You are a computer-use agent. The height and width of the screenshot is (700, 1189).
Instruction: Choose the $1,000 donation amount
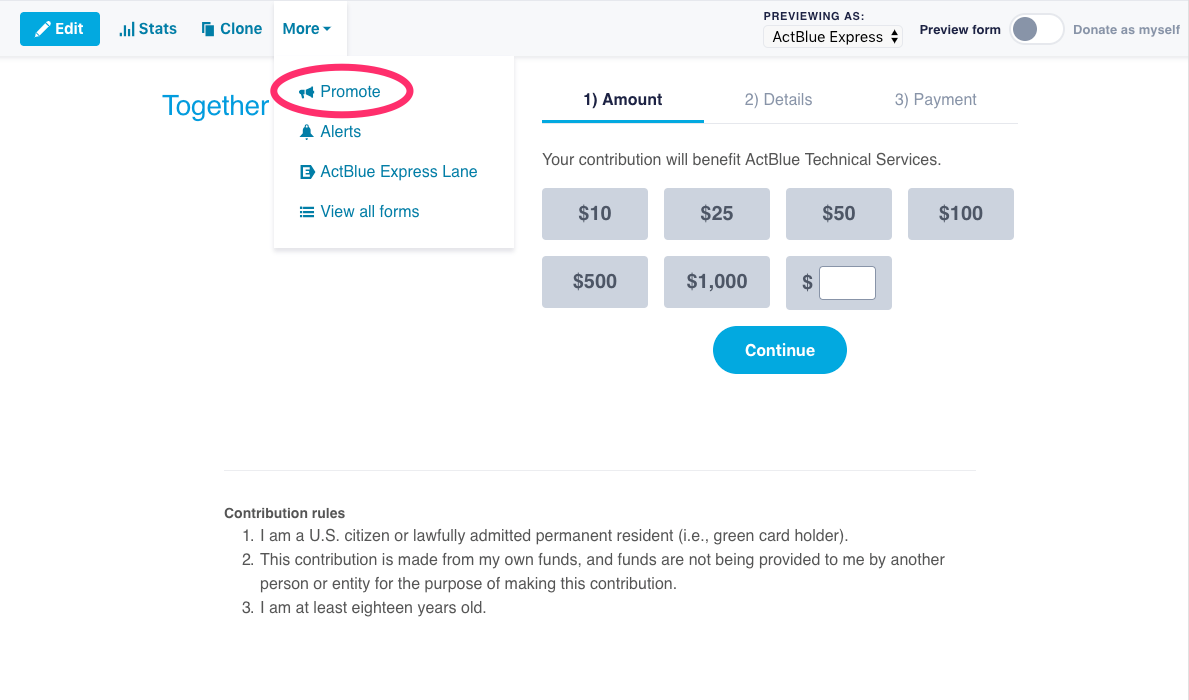[717, 282]
